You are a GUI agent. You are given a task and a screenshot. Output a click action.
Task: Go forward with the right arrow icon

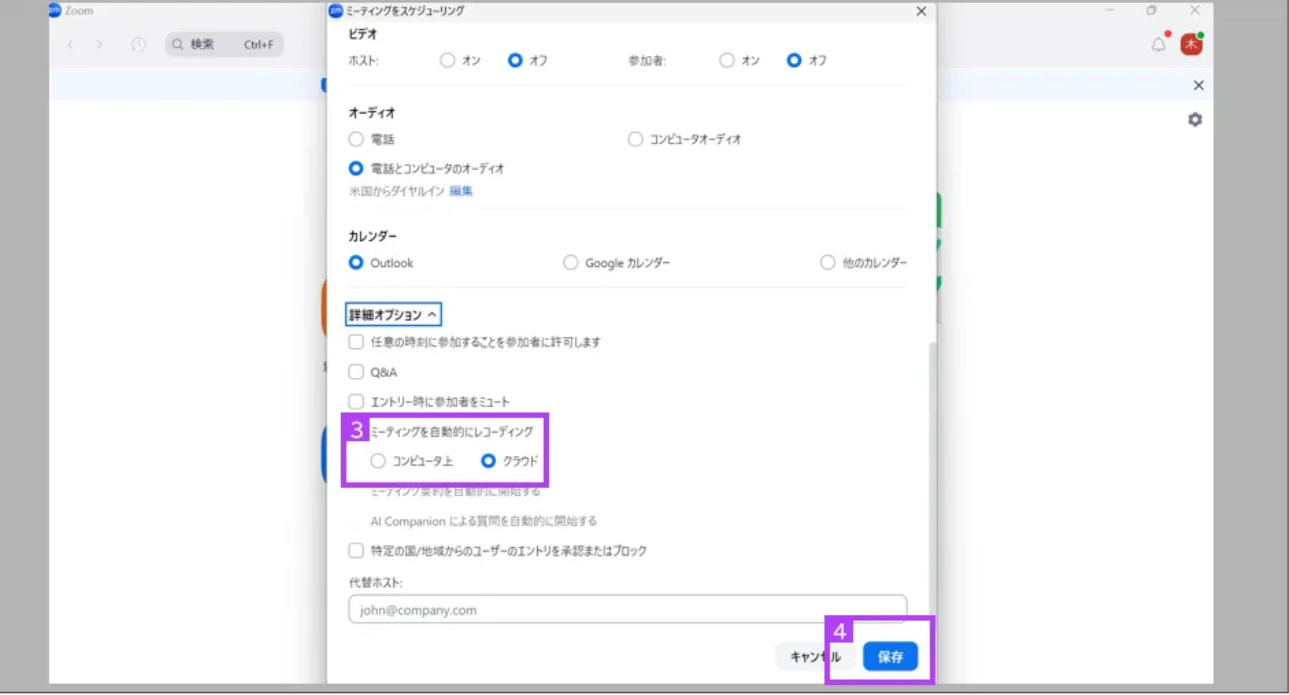(99, 44)
